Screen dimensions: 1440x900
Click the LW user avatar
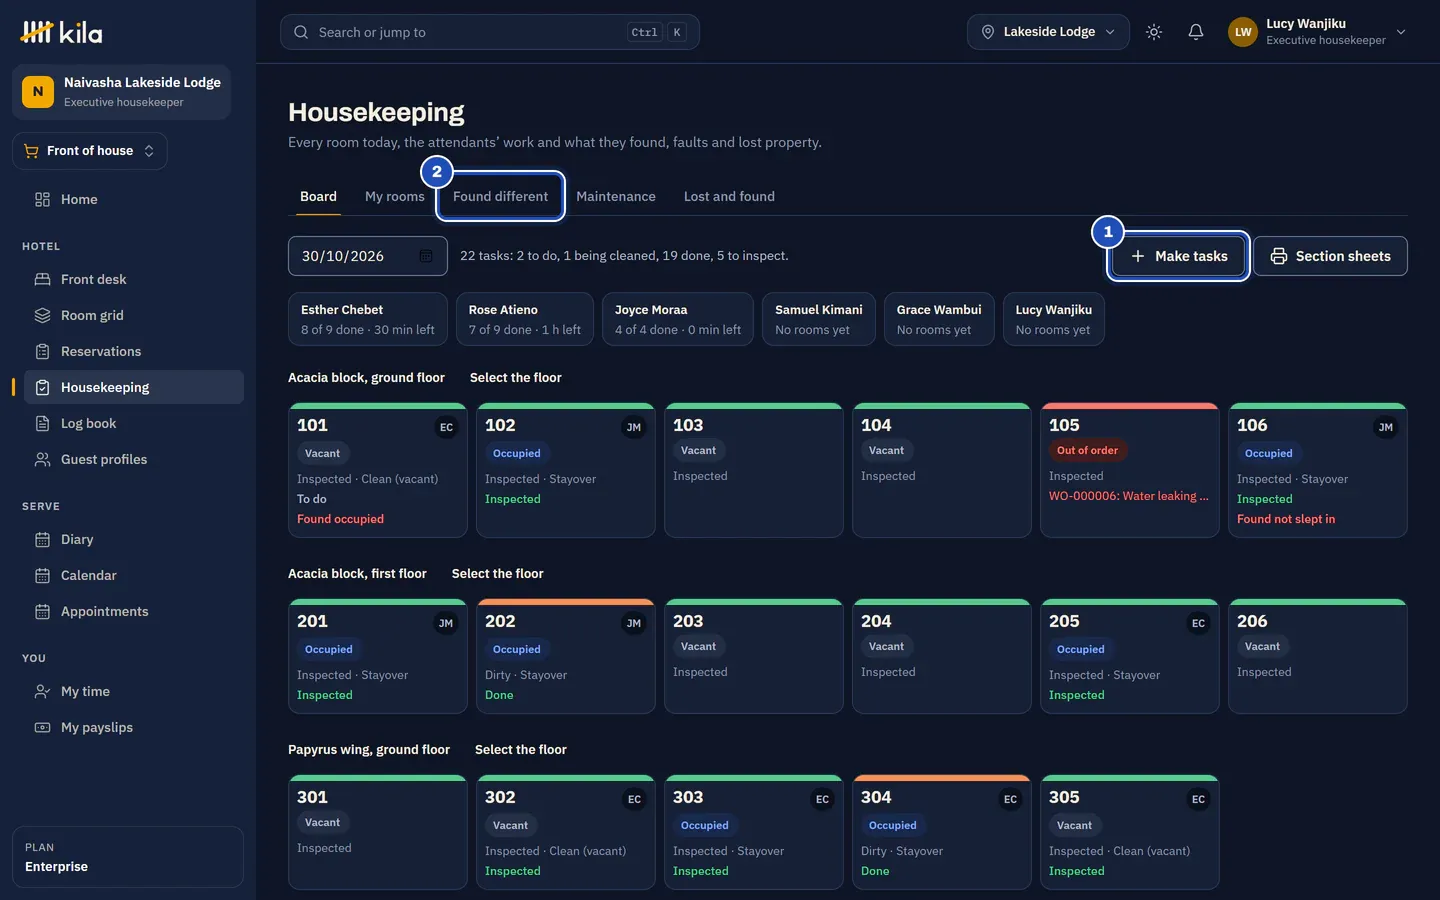(x=1243, y=32)
